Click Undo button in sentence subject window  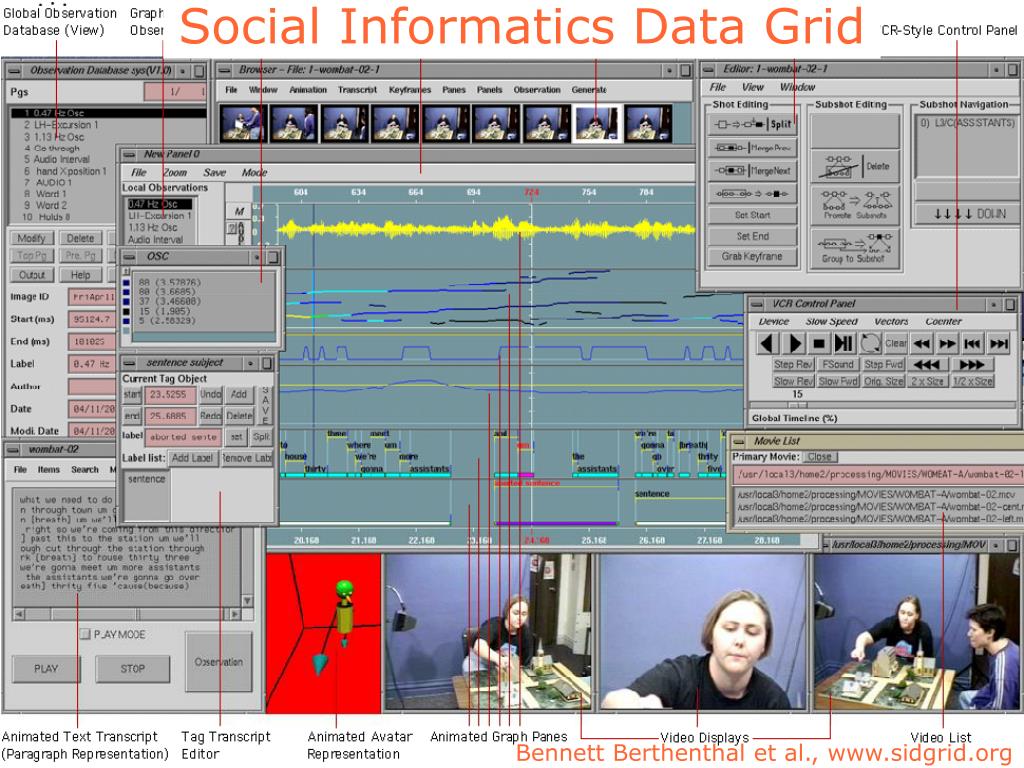pyautogui.click(x=211, y=394)
